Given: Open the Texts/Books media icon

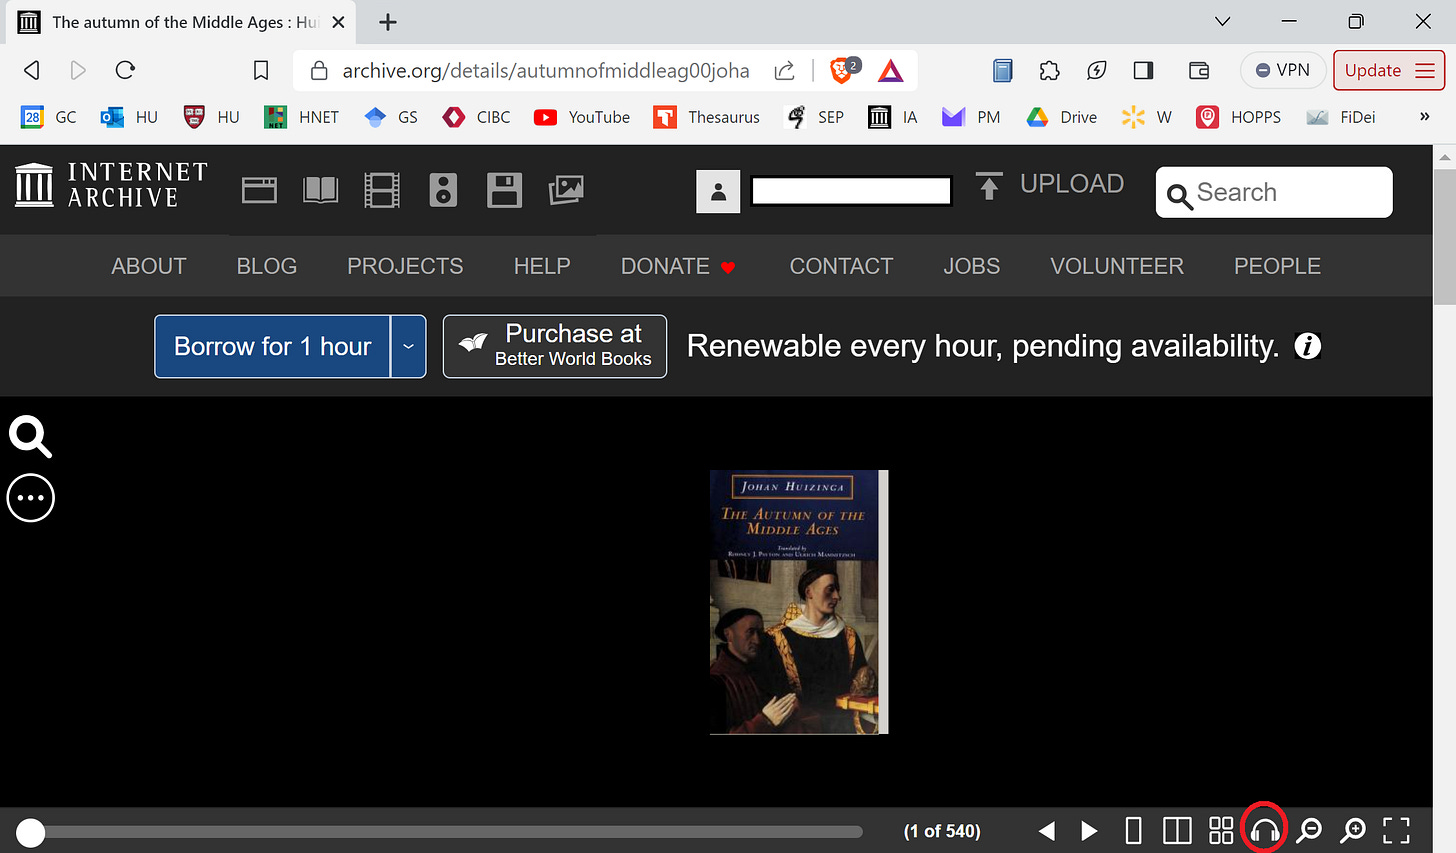Looking at the screenshot, I should (321, 190).
